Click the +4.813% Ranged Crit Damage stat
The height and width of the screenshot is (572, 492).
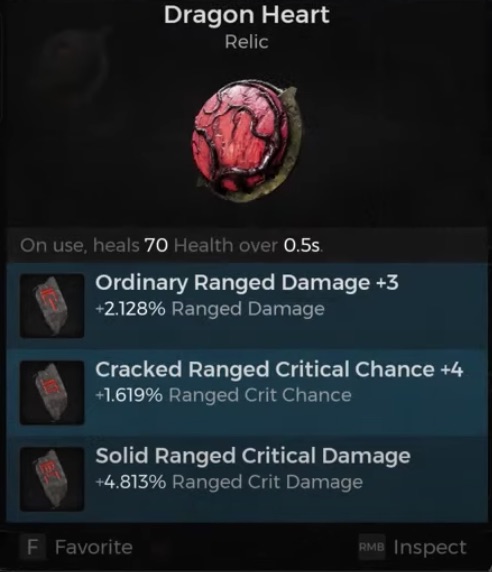pos(229,482)
